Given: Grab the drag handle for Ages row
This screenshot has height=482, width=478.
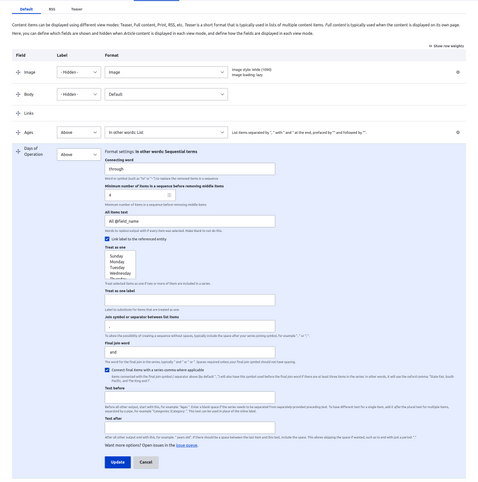Looking at the screenshot, I should 18,132.
